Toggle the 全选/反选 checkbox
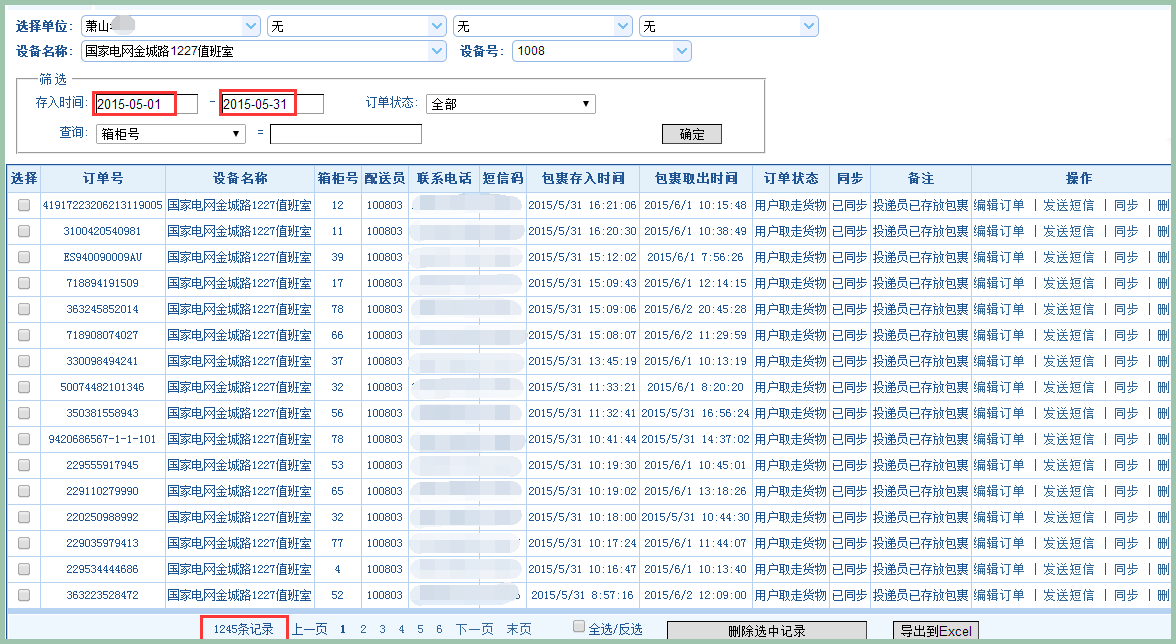1176x644 pixels. pos(579,627)
